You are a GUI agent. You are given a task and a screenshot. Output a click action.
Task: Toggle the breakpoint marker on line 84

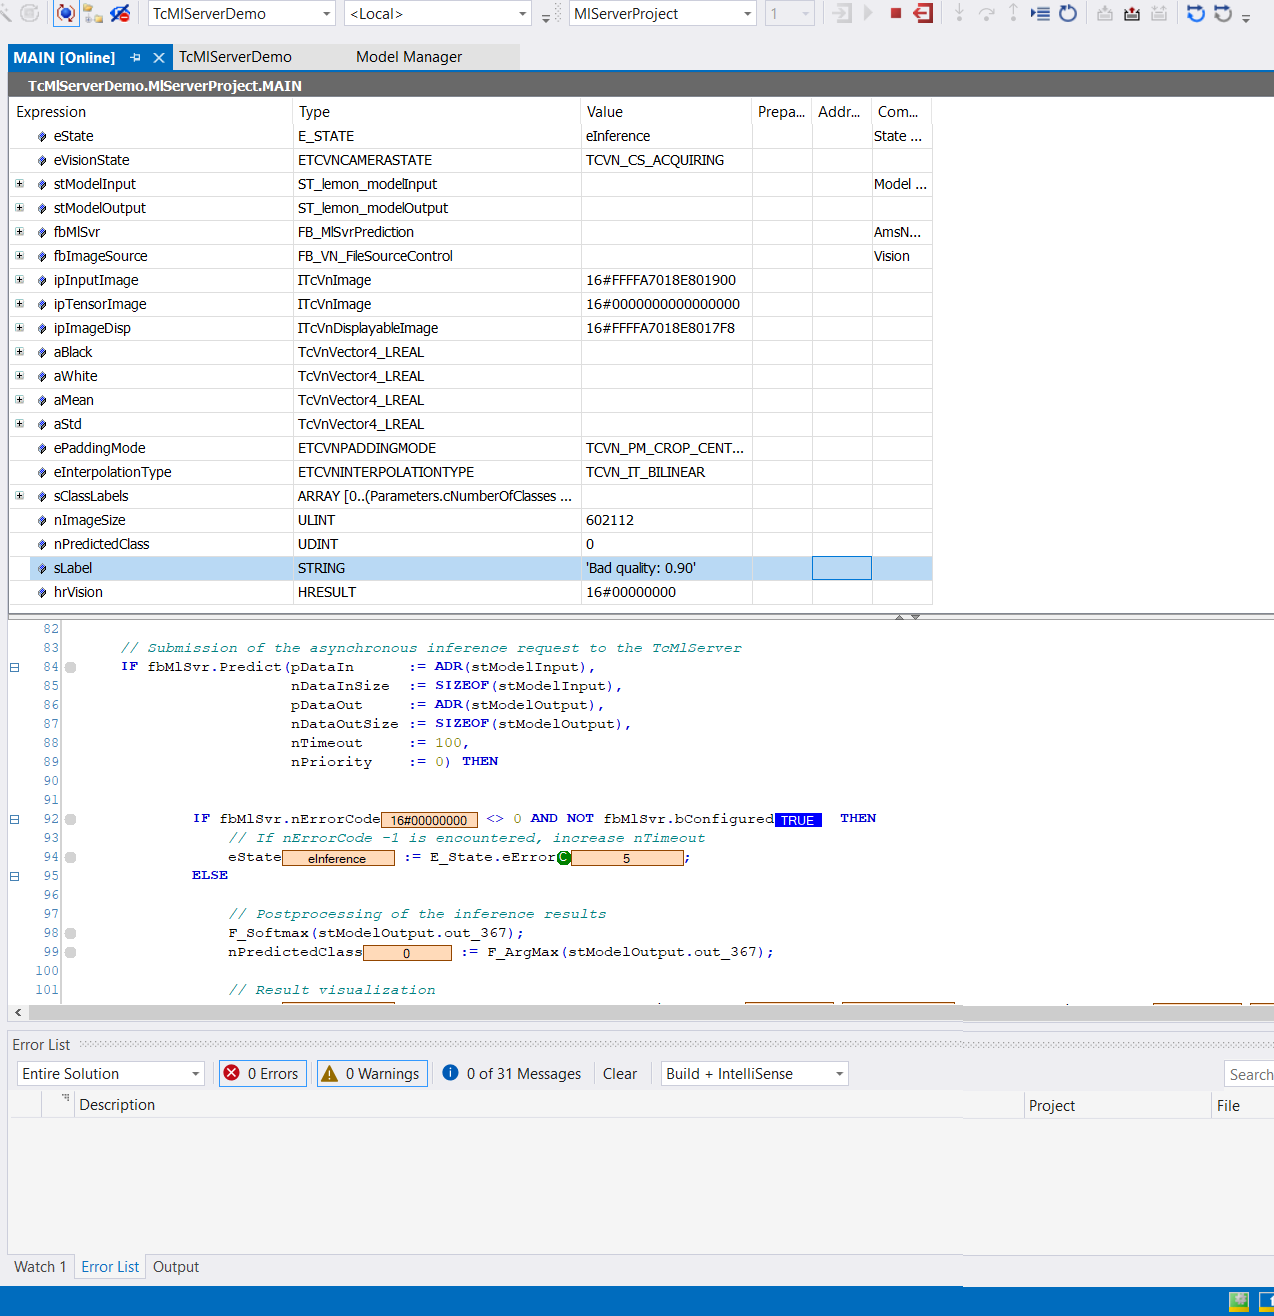pyautogui.click(x=71, y=667)
